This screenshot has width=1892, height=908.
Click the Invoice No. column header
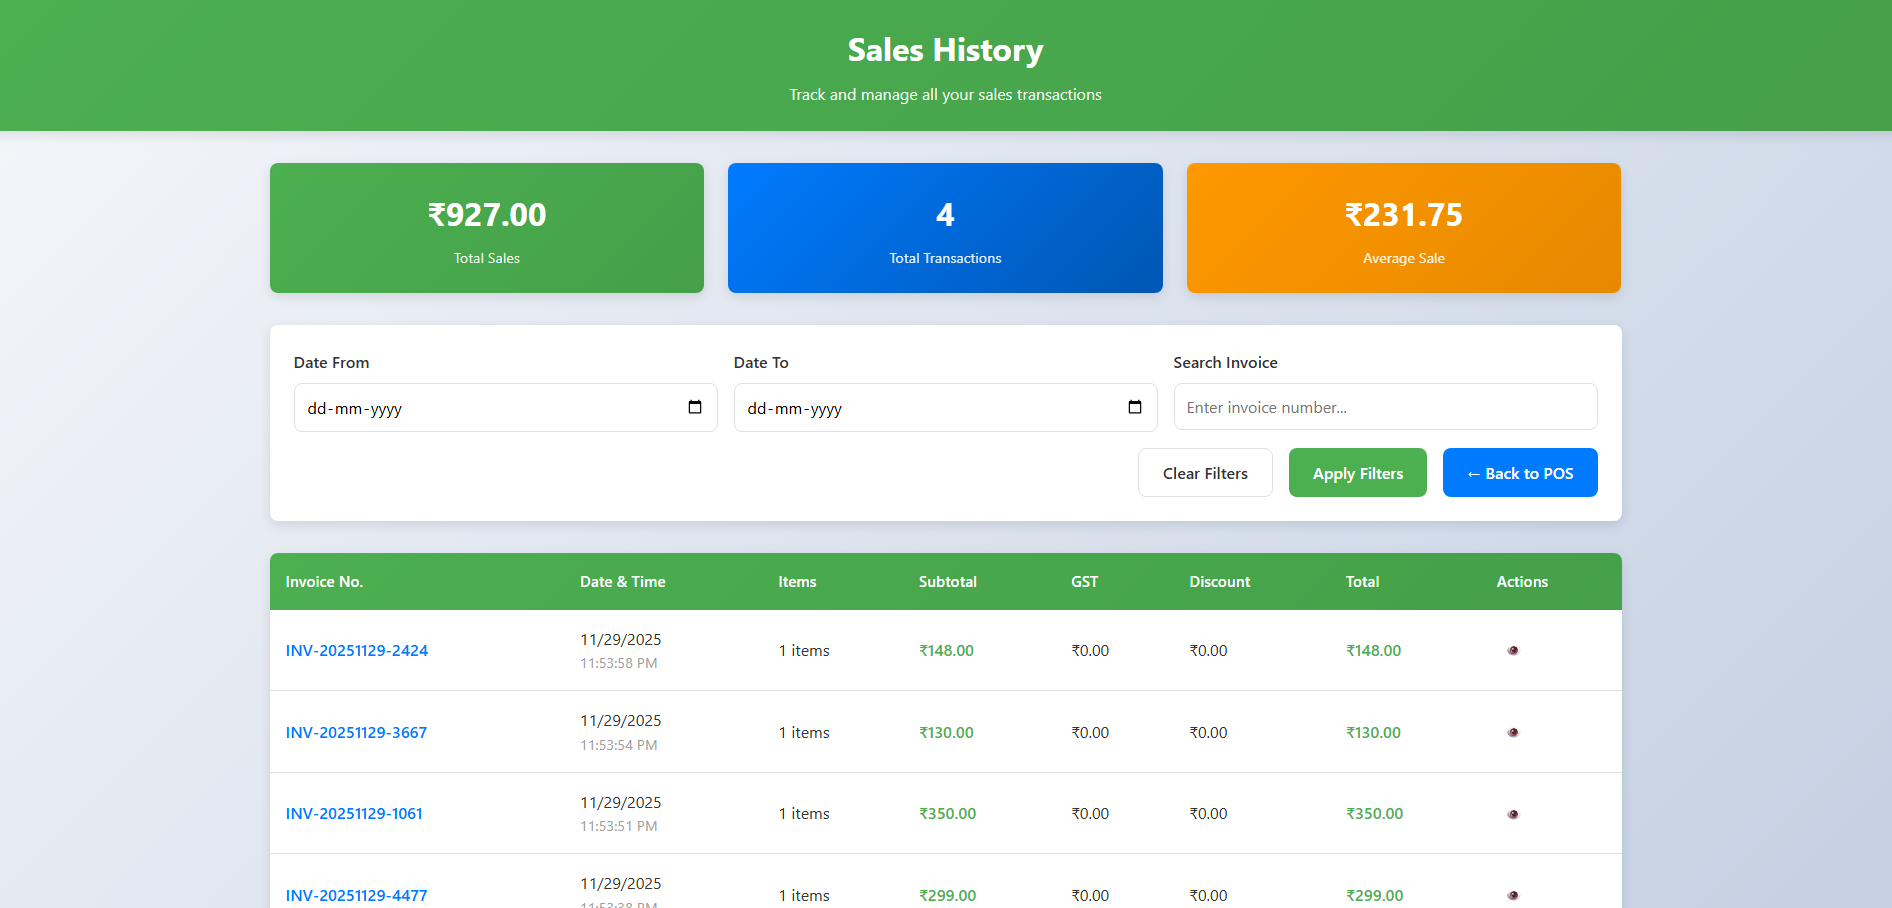324,582
